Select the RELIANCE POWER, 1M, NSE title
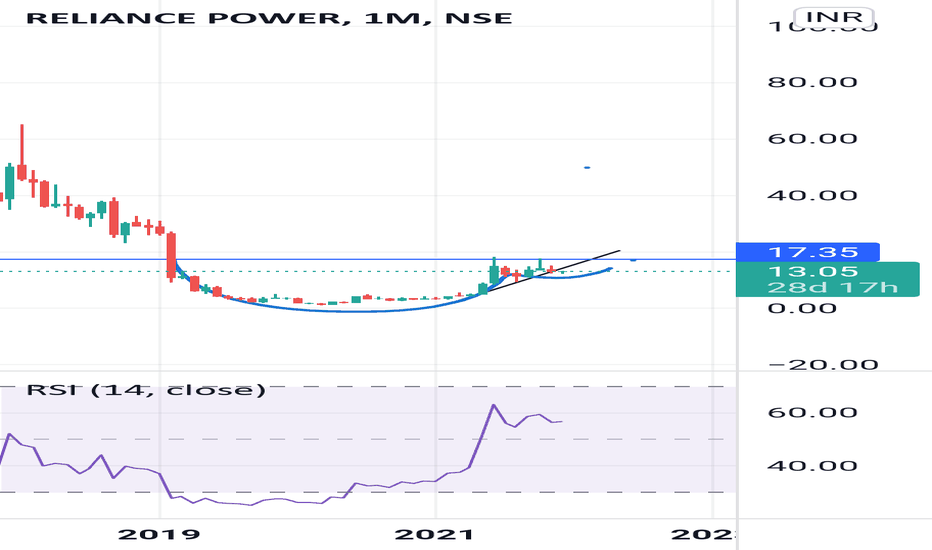 click(269, 18)
